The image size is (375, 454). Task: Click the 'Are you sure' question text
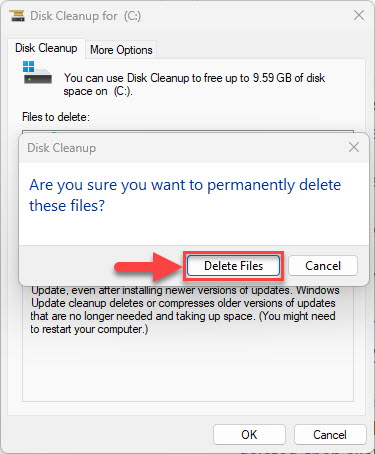(x=185, y=195)
